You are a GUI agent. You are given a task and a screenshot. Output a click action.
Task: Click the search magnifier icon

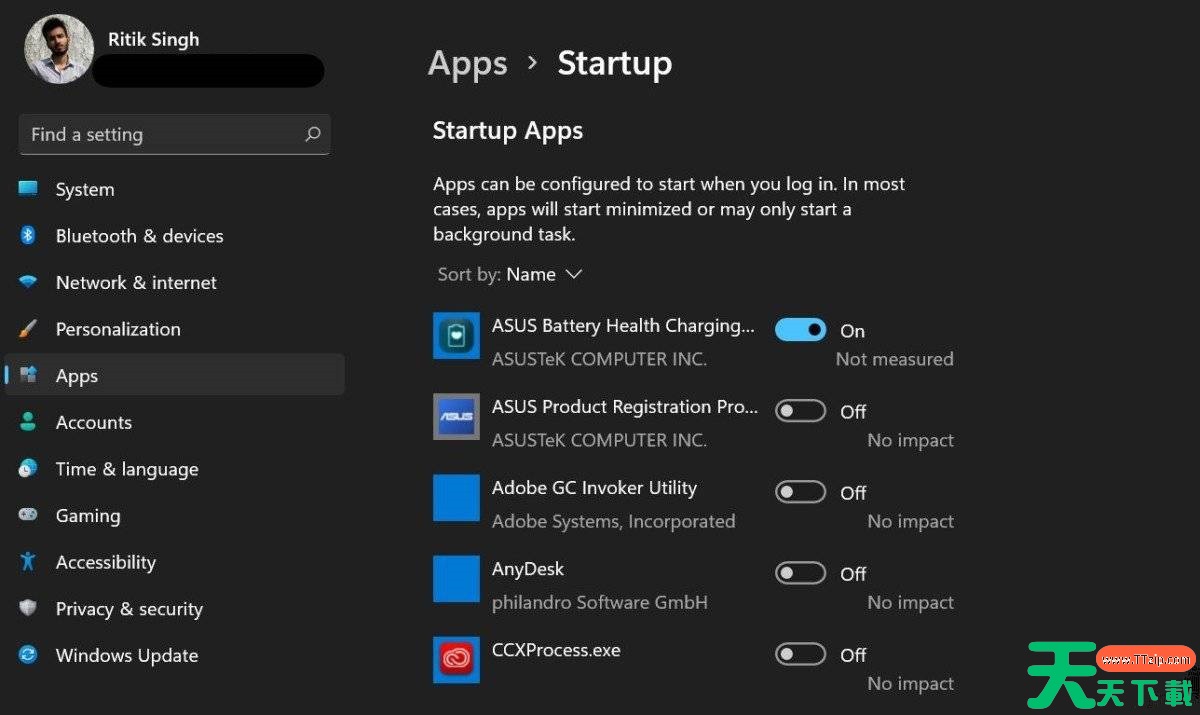pyautogui.click(x=312, y=134)
